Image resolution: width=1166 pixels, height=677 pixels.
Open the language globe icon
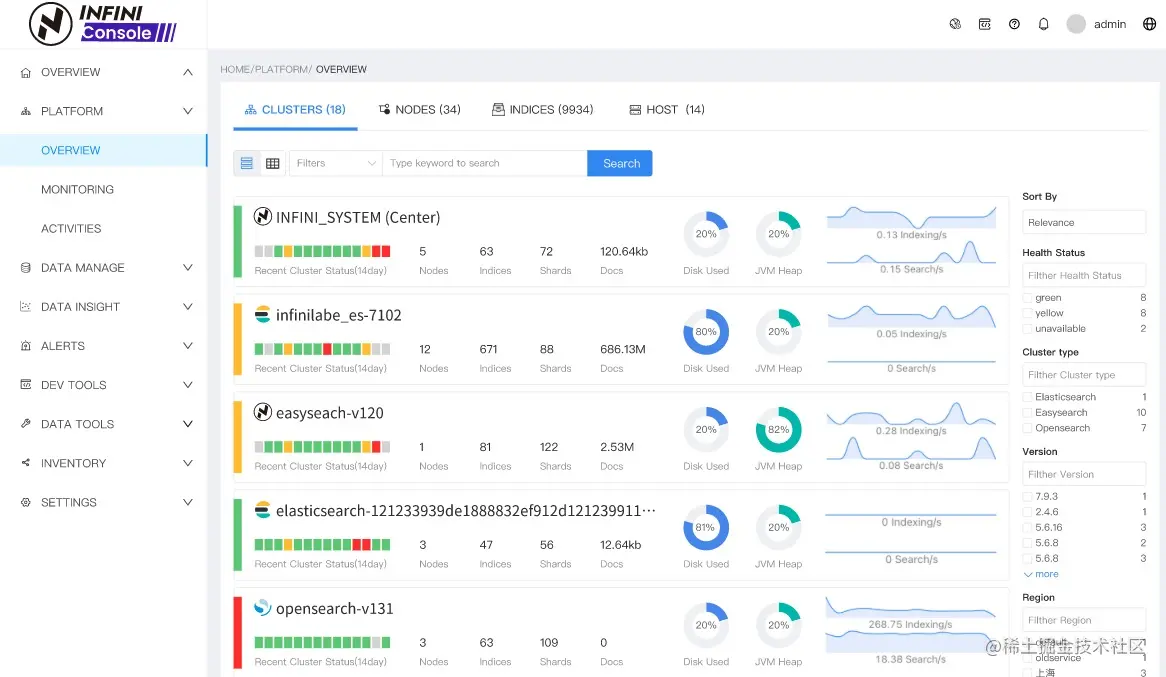pos(1150,24)
